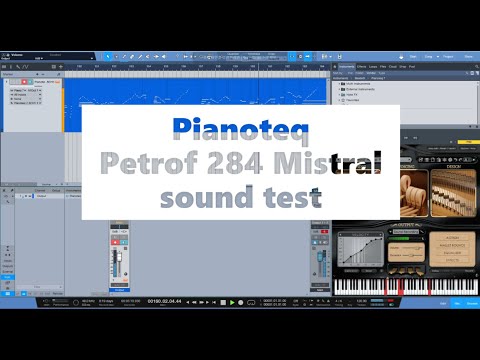480x360 pixels.
Task: Click the Pianoteq velocity curve graph
Action: (360, 250)
